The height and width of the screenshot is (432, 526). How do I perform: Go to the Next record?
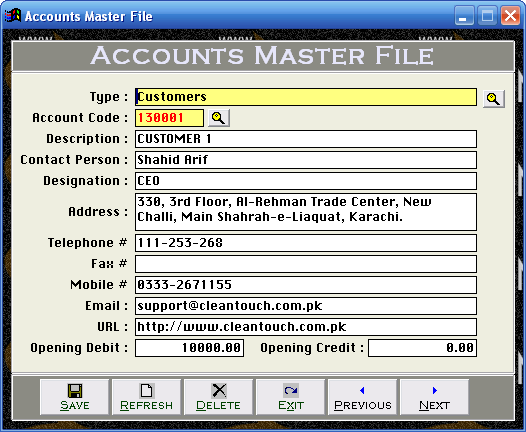[x=434, y=397]
